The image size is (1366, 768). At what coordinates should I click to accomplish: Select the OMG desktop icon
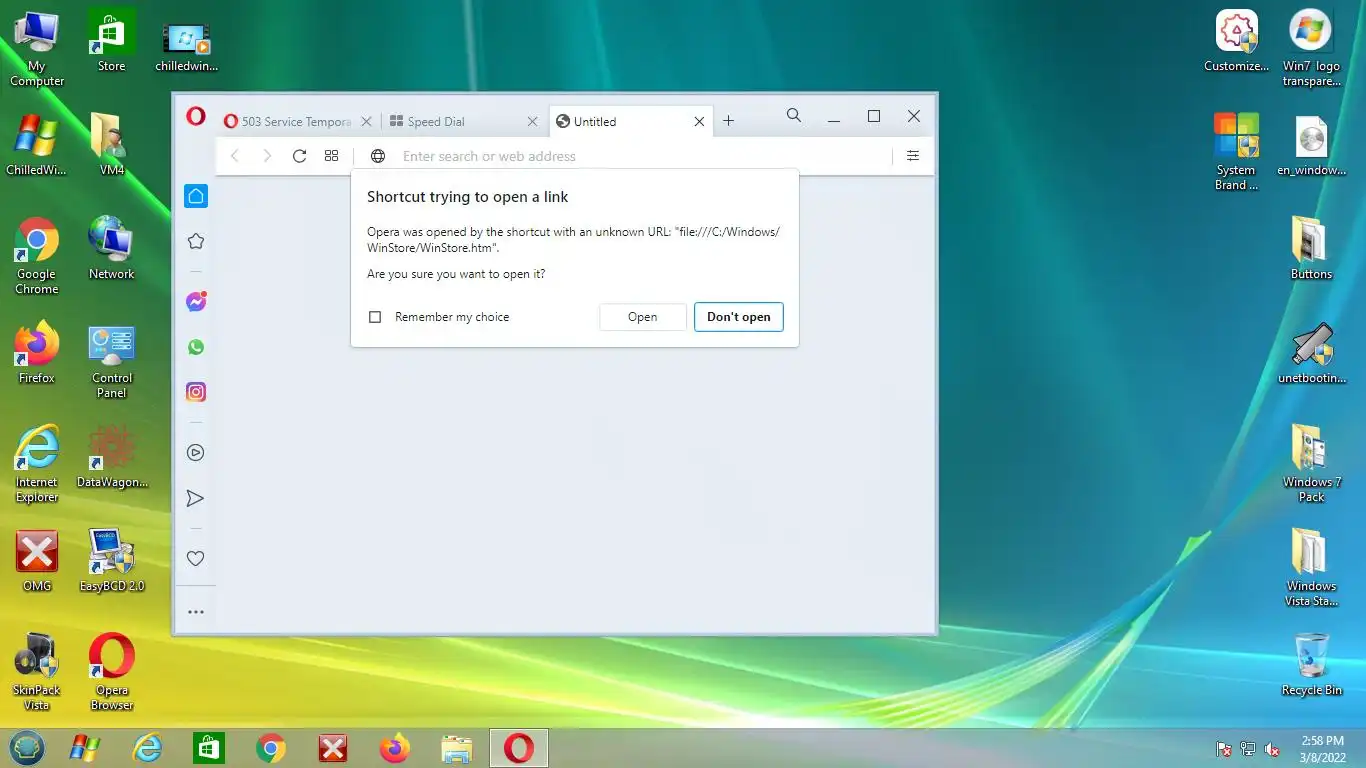pos(37,560)
